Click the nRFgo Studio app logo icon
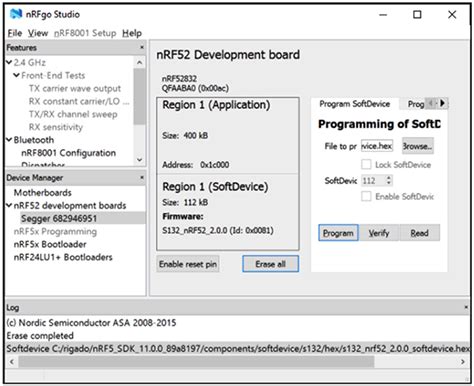 click(x=16, y=14)
